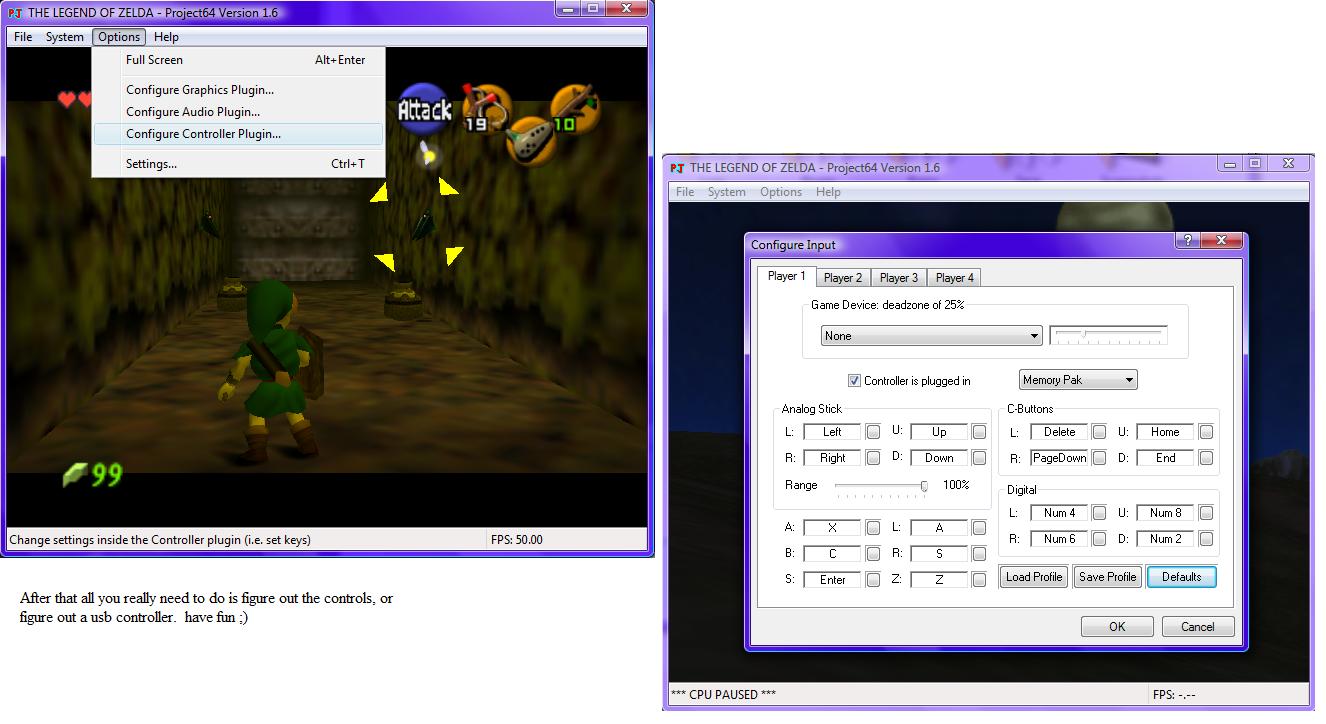Click the "*** CPU PAUSED ***" status text
This screenshot has height=724, width=1326.
pyautogui.click(x=723, y=695)
